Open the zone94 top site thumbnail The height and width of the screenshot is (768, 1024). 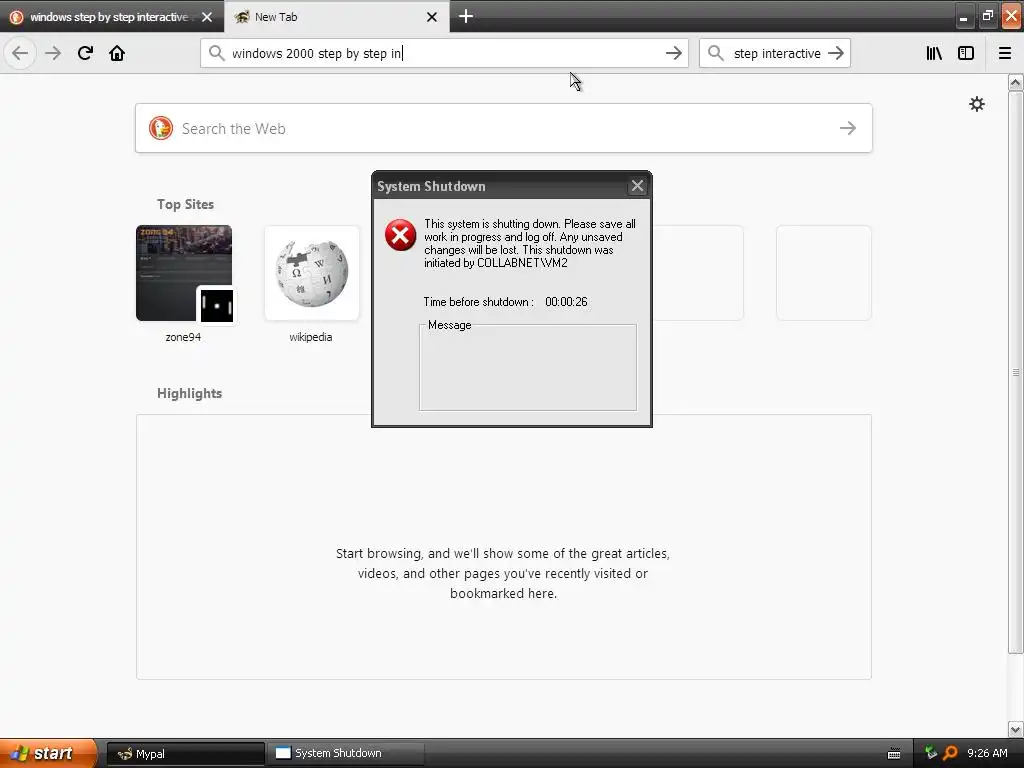tap(184, 273)
